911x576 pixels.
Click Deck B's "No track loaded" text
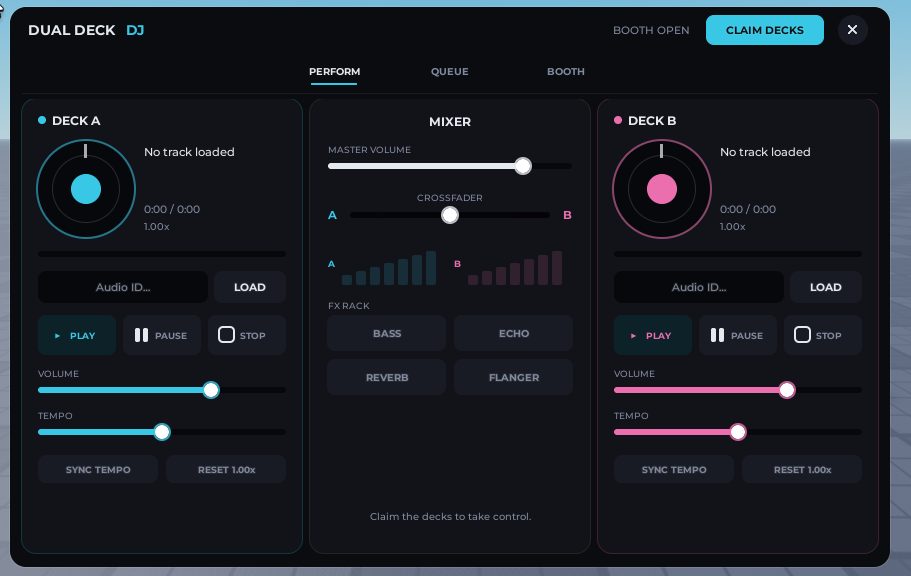[x=765, y=152]
